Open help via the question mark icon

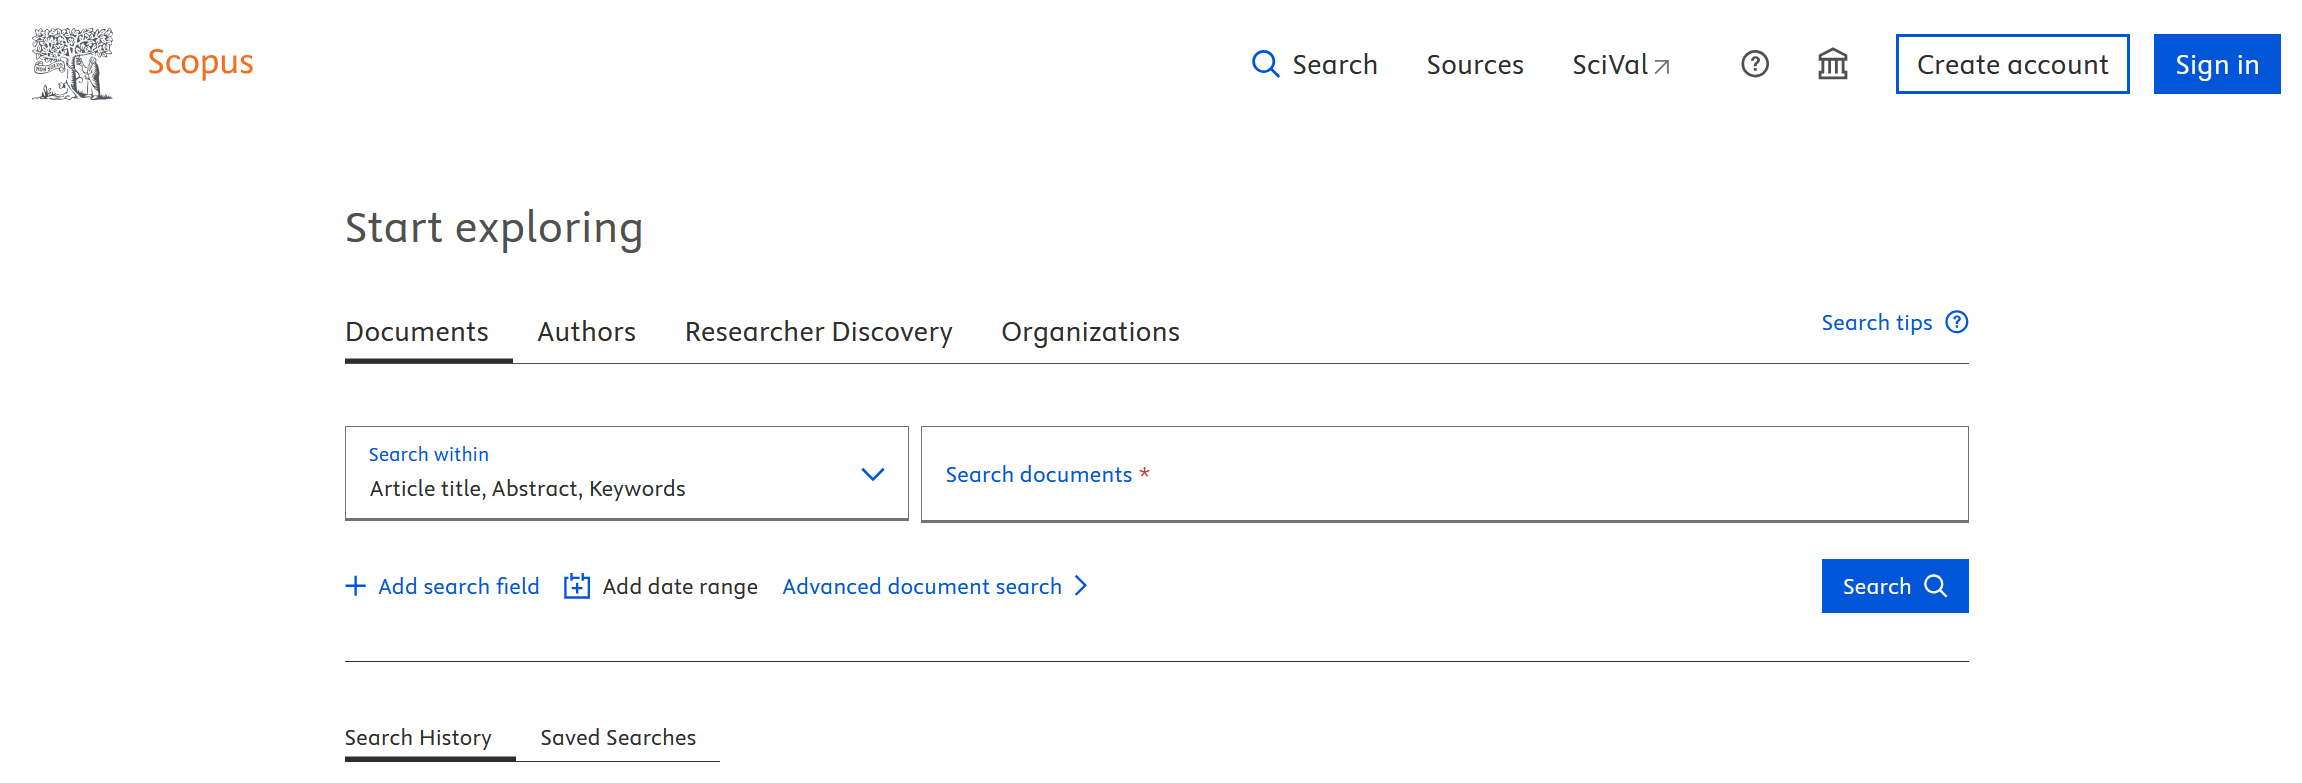tap(1754, 64)
